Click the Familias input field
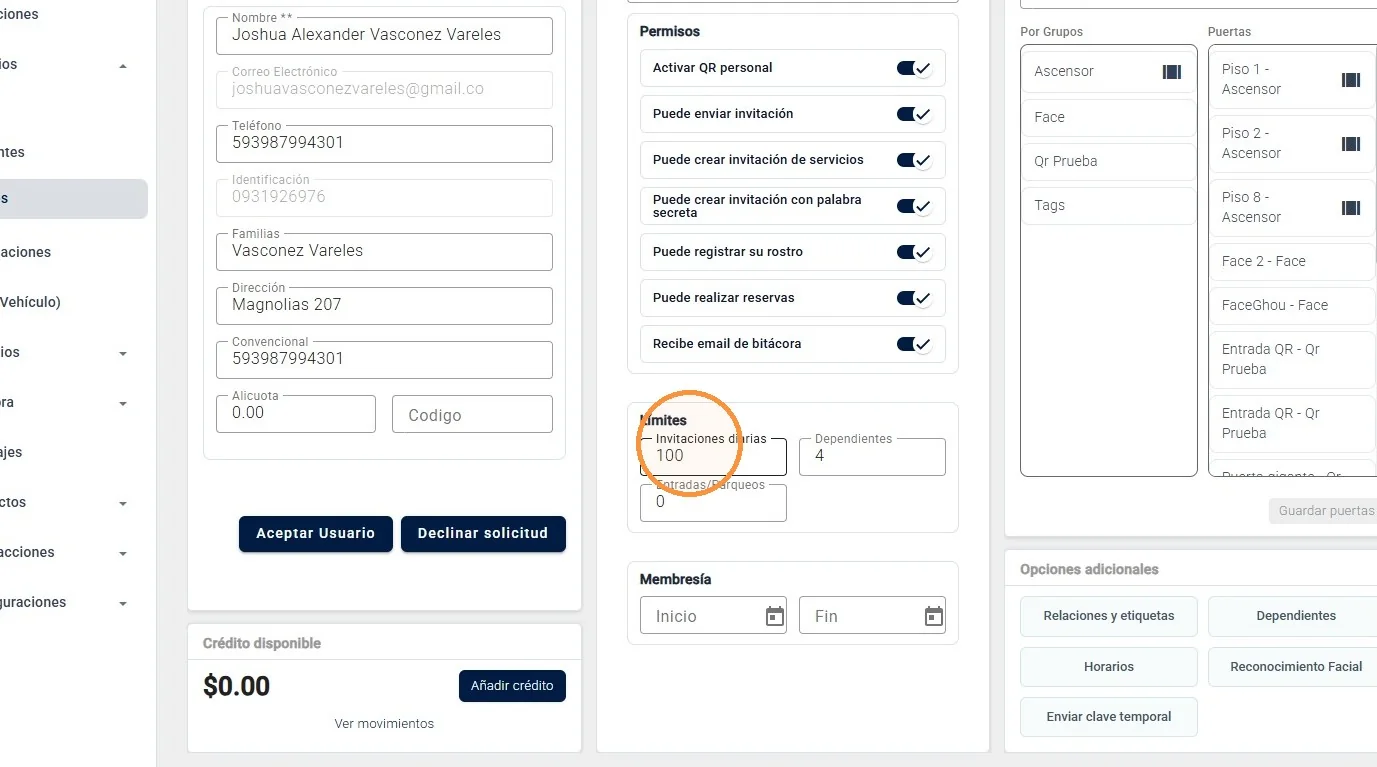The width and height of the screenshot is (1377, 767). [x=384, y=252]
